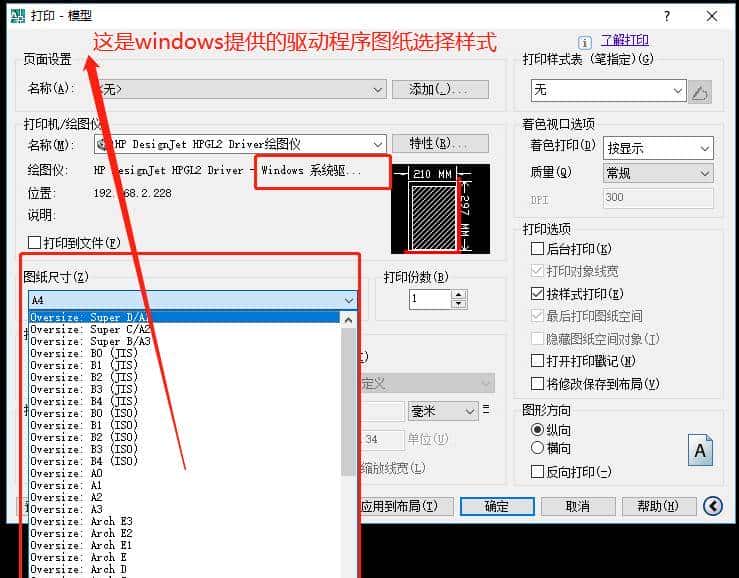Click the paper list scrollbar thumb
The image size is (739, 578).
348,402
